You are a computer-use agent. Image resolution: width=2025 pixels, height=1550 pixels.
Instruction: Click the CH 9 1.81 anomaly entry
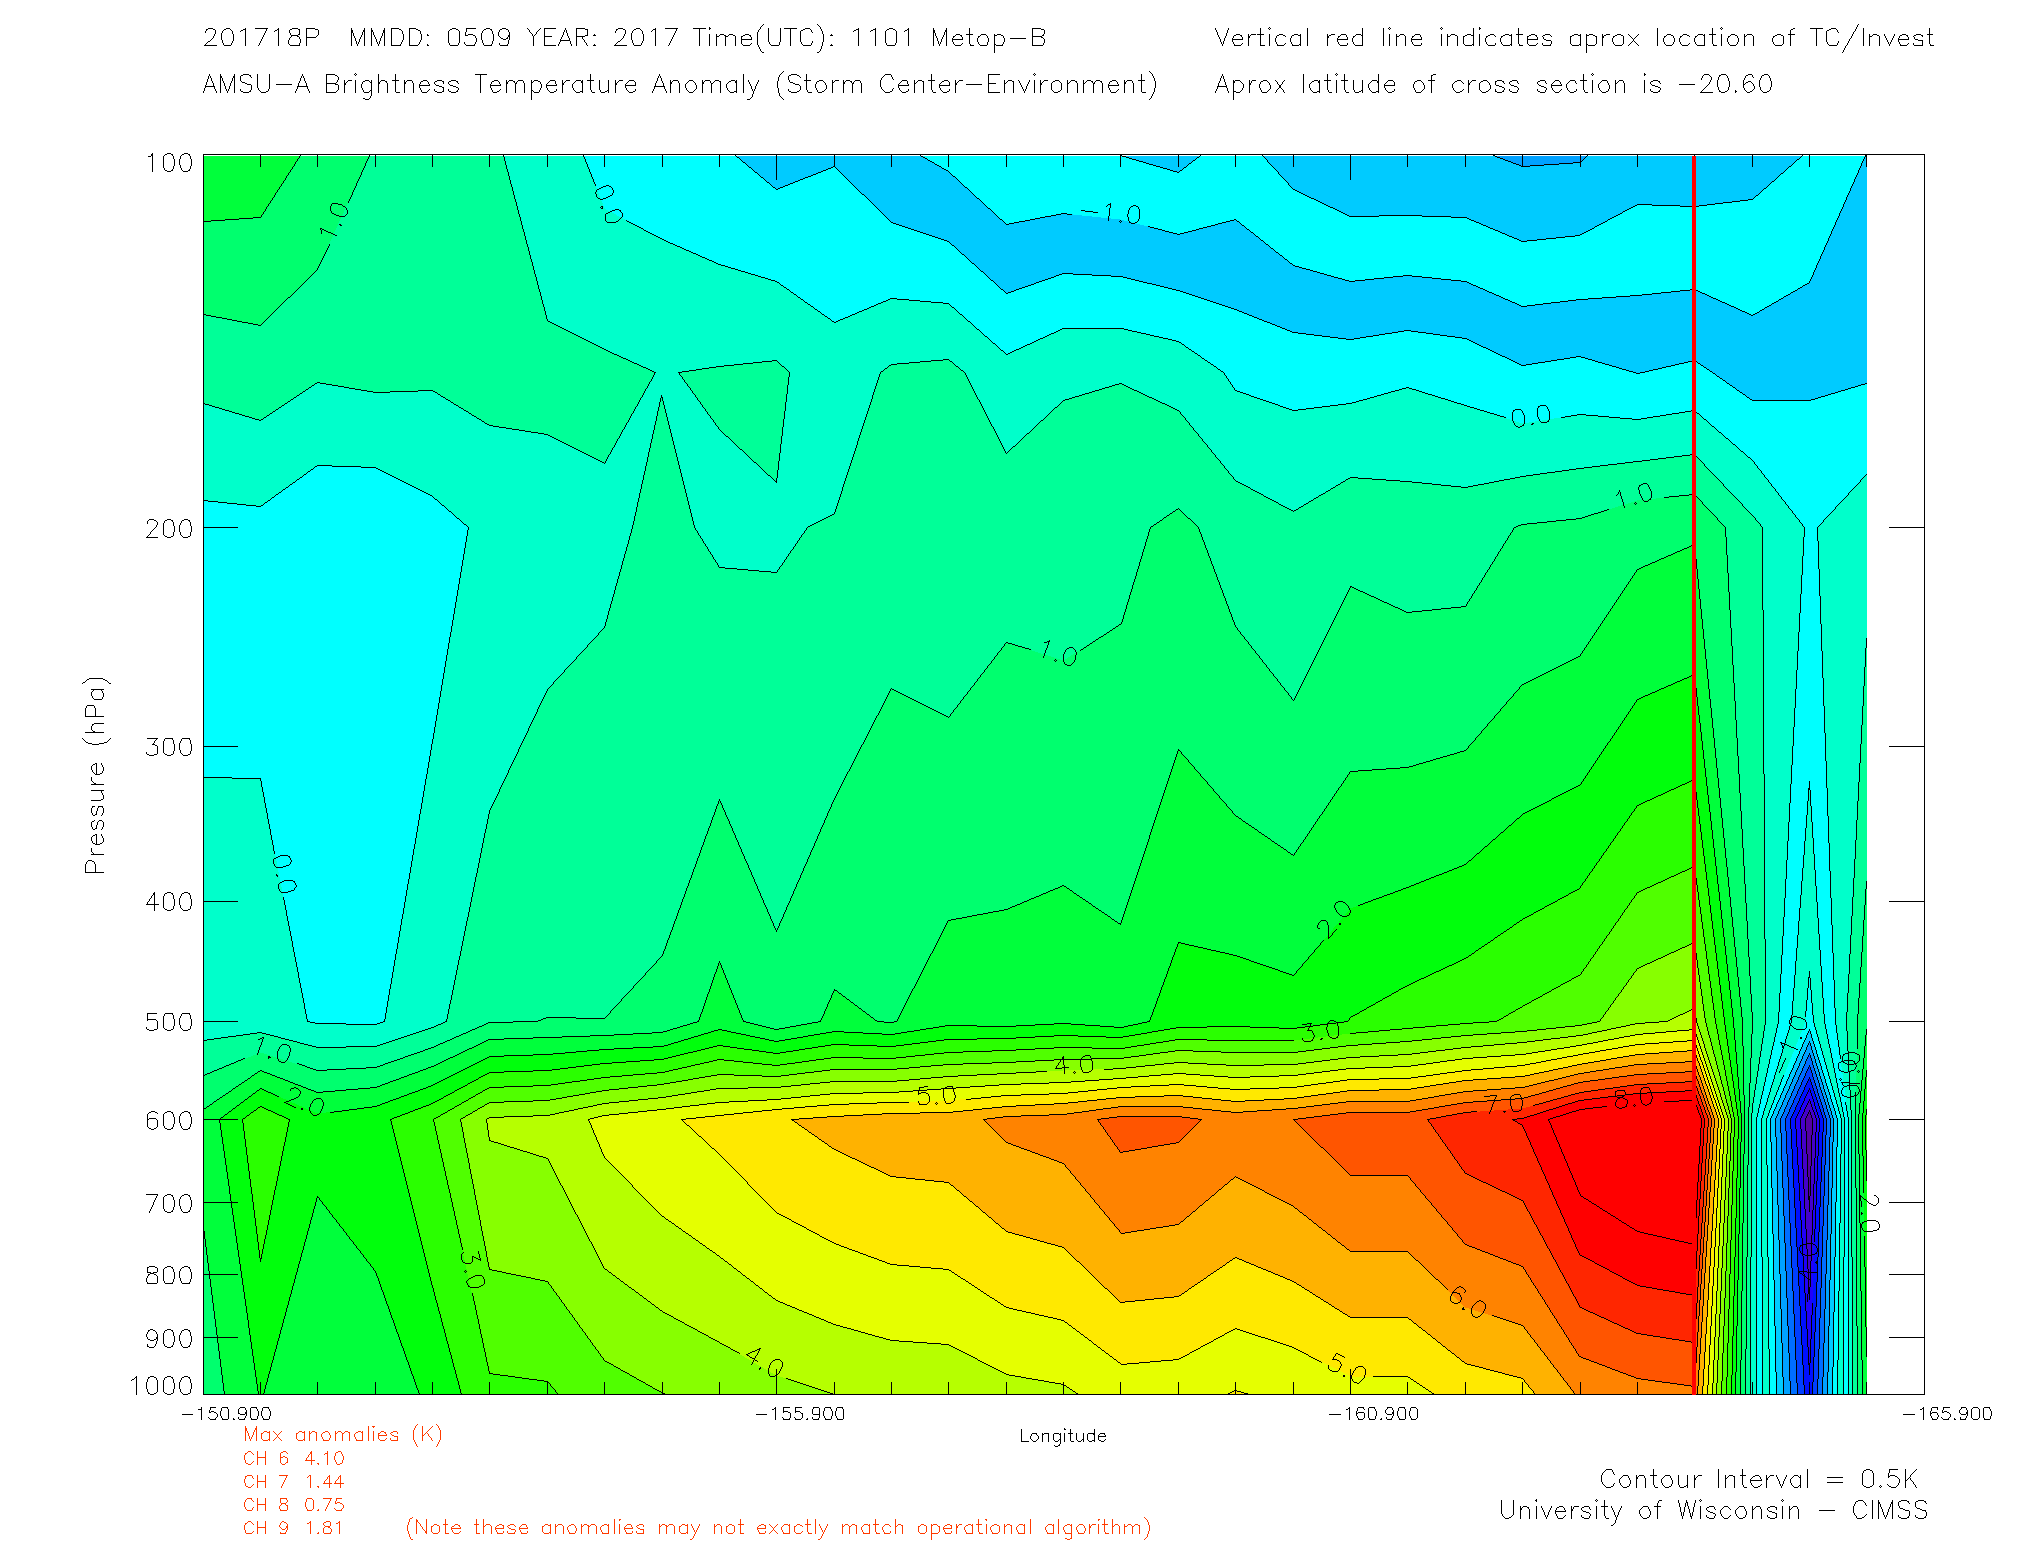(293, 1528)
